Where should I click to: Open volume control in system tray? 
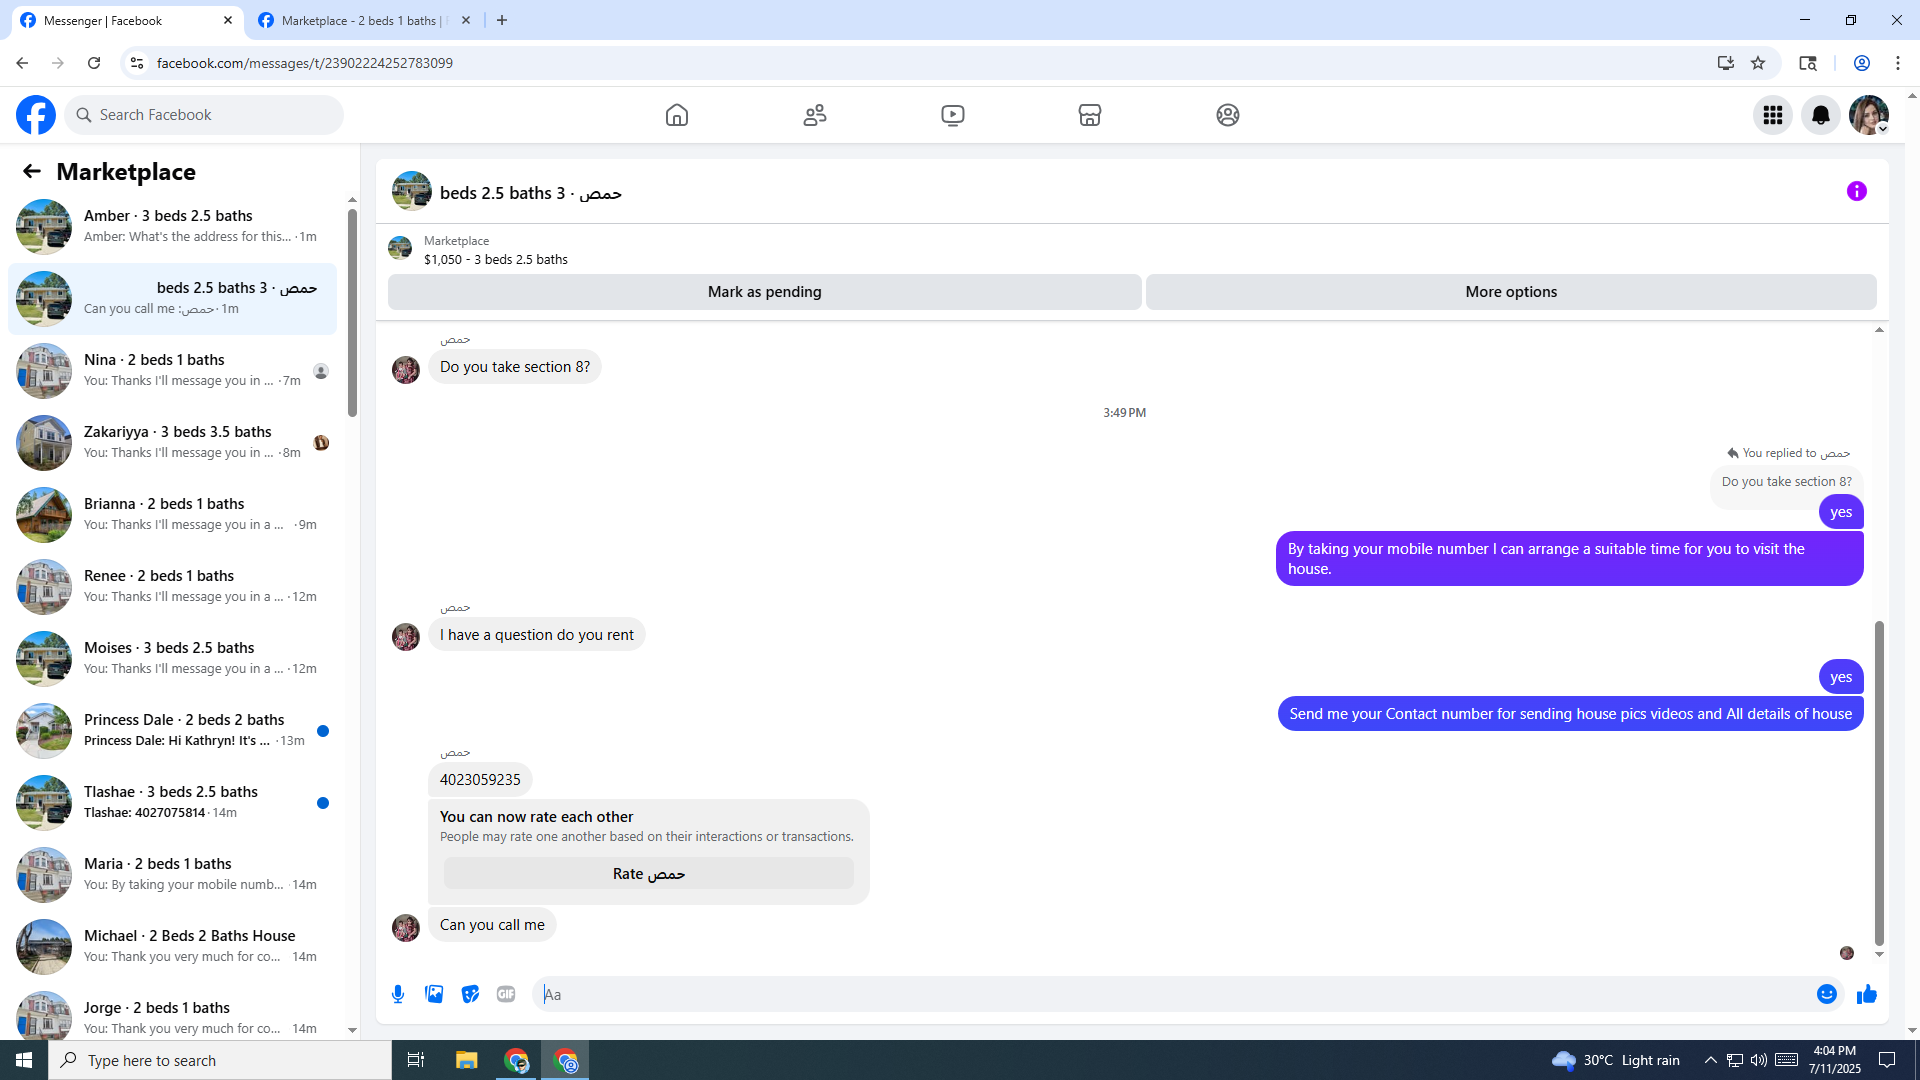click(x=1758, y=1060)
